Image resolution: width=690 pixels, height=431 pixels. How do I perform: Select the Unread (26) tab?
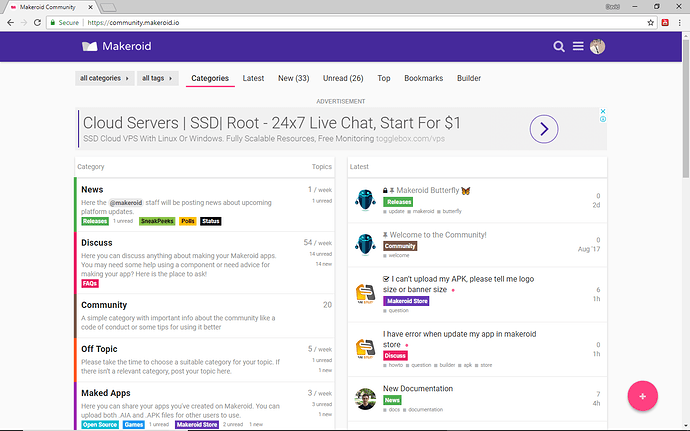pyautogui.click(x=342, y=78)
